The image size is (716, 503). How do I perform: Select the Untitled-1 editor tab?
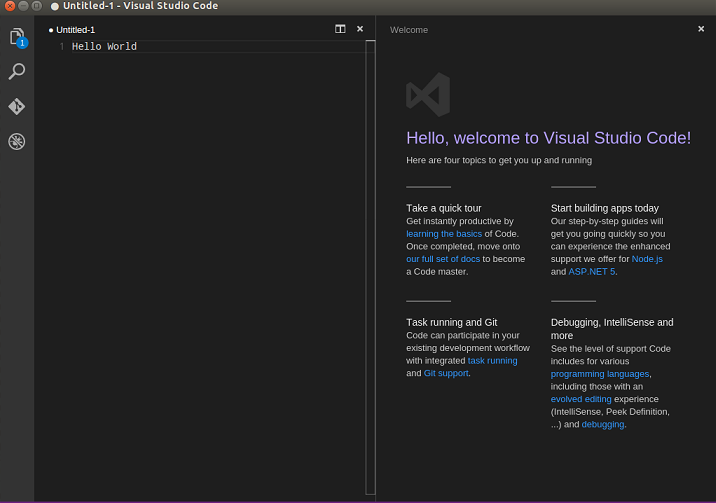(72, 30)
